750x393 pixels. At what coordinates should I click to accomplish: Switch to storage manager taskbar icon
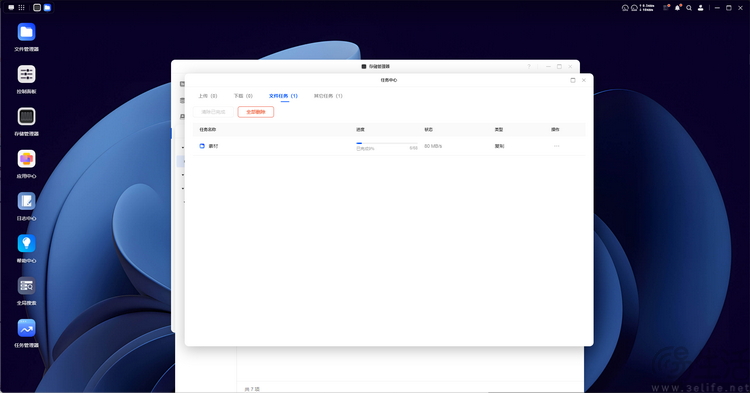37,8
